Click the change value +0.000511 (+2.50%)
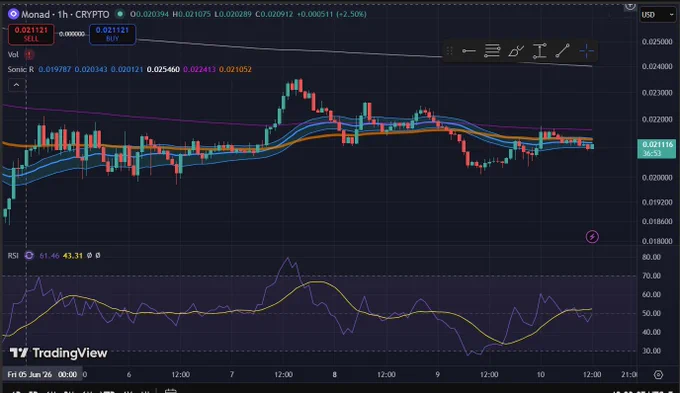 [x=332, y=14]
